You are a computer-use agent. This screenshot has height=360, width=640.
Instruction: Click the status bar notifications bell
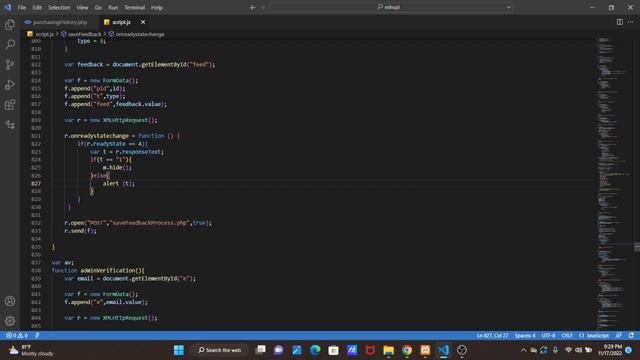(631, 336)
